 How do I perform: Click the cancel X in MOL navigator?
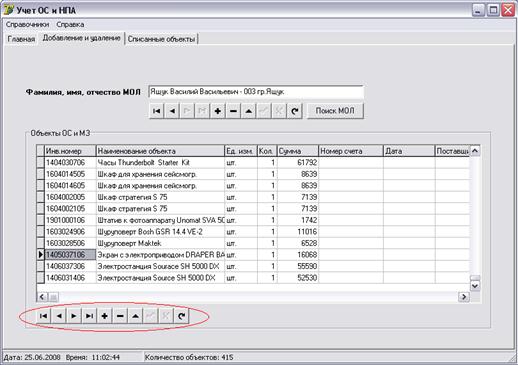[x=279, y=111]
